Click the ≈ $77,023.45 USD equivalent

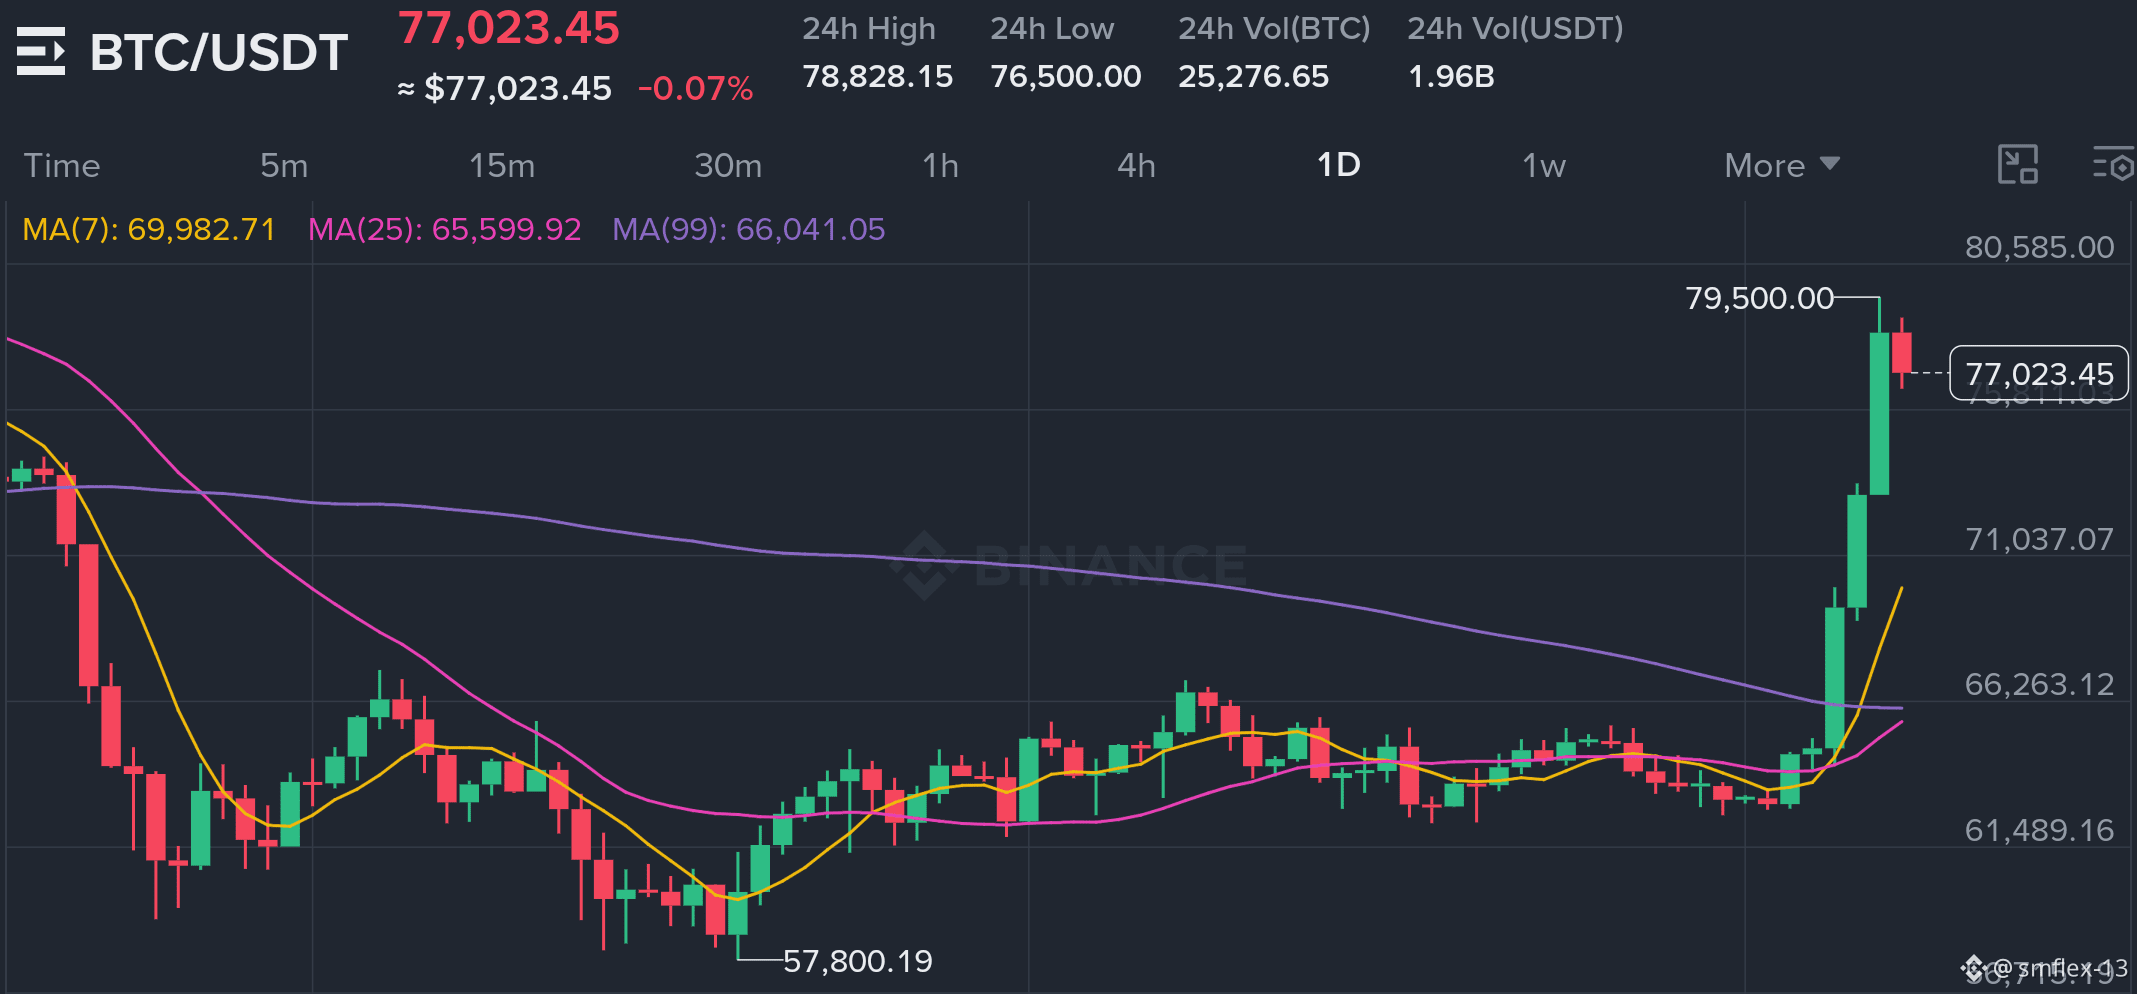505,89
